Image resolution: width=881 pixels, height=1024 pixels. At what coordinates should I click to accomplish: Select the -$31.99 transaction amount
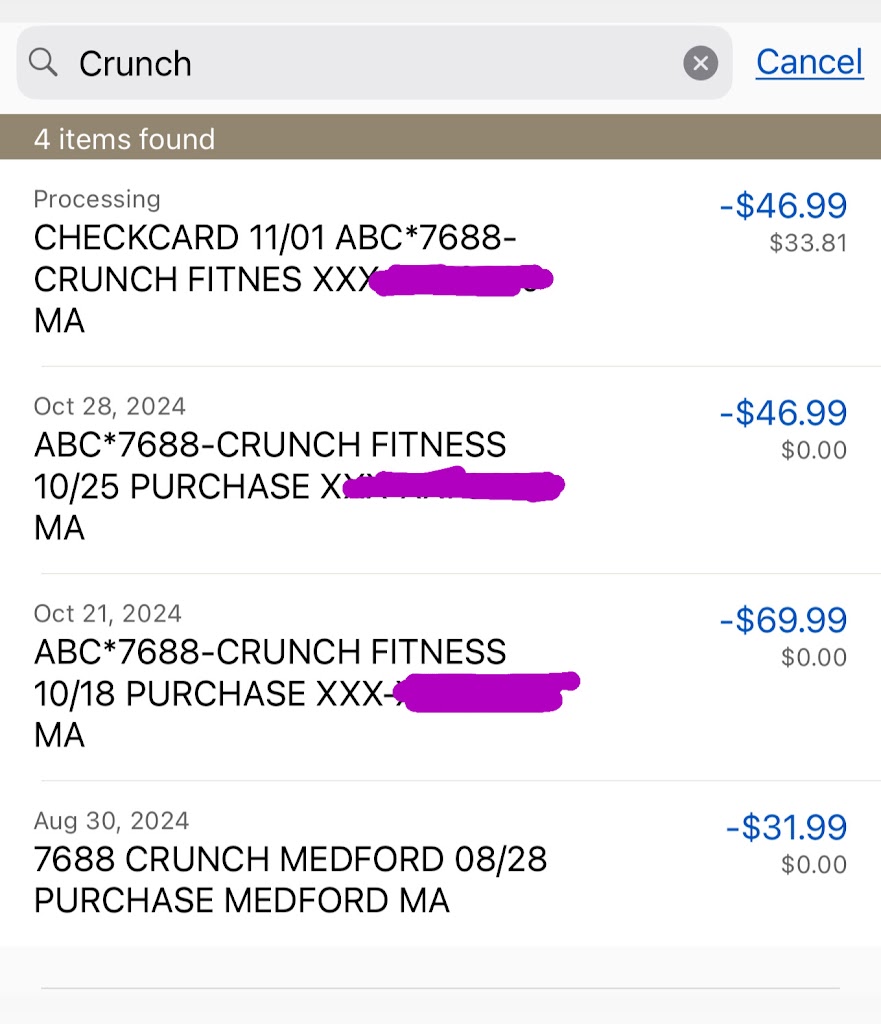[786, 827]
